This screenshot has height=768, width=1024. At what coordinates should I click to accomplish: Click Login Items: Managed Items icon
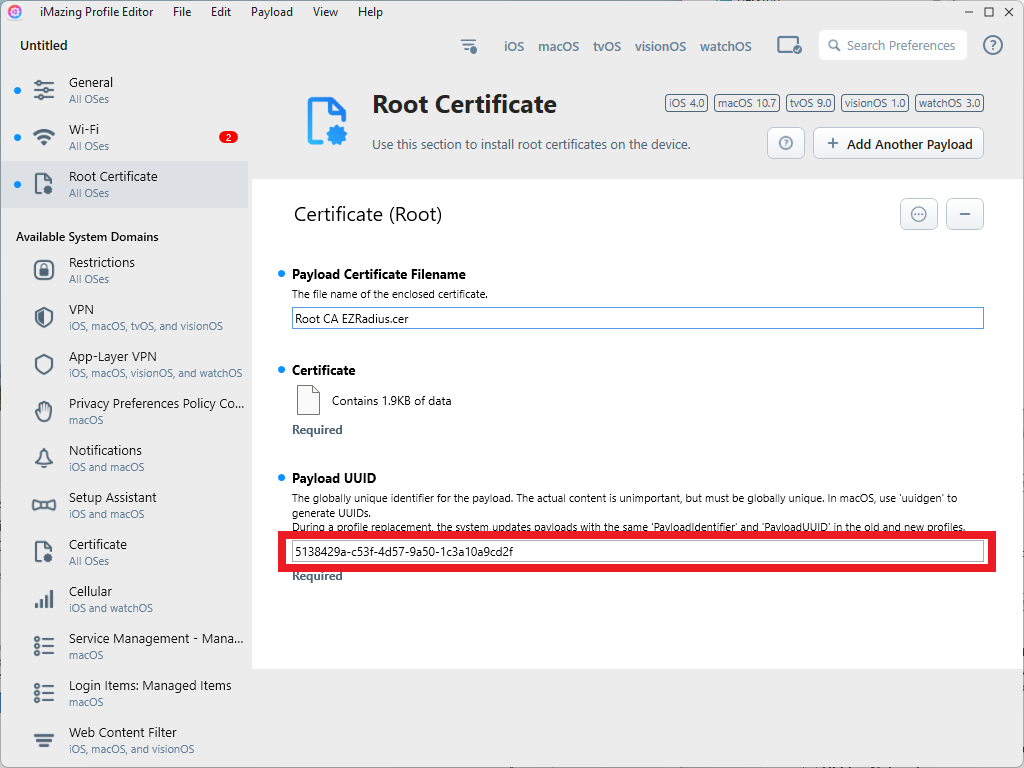tap(44, 694)
